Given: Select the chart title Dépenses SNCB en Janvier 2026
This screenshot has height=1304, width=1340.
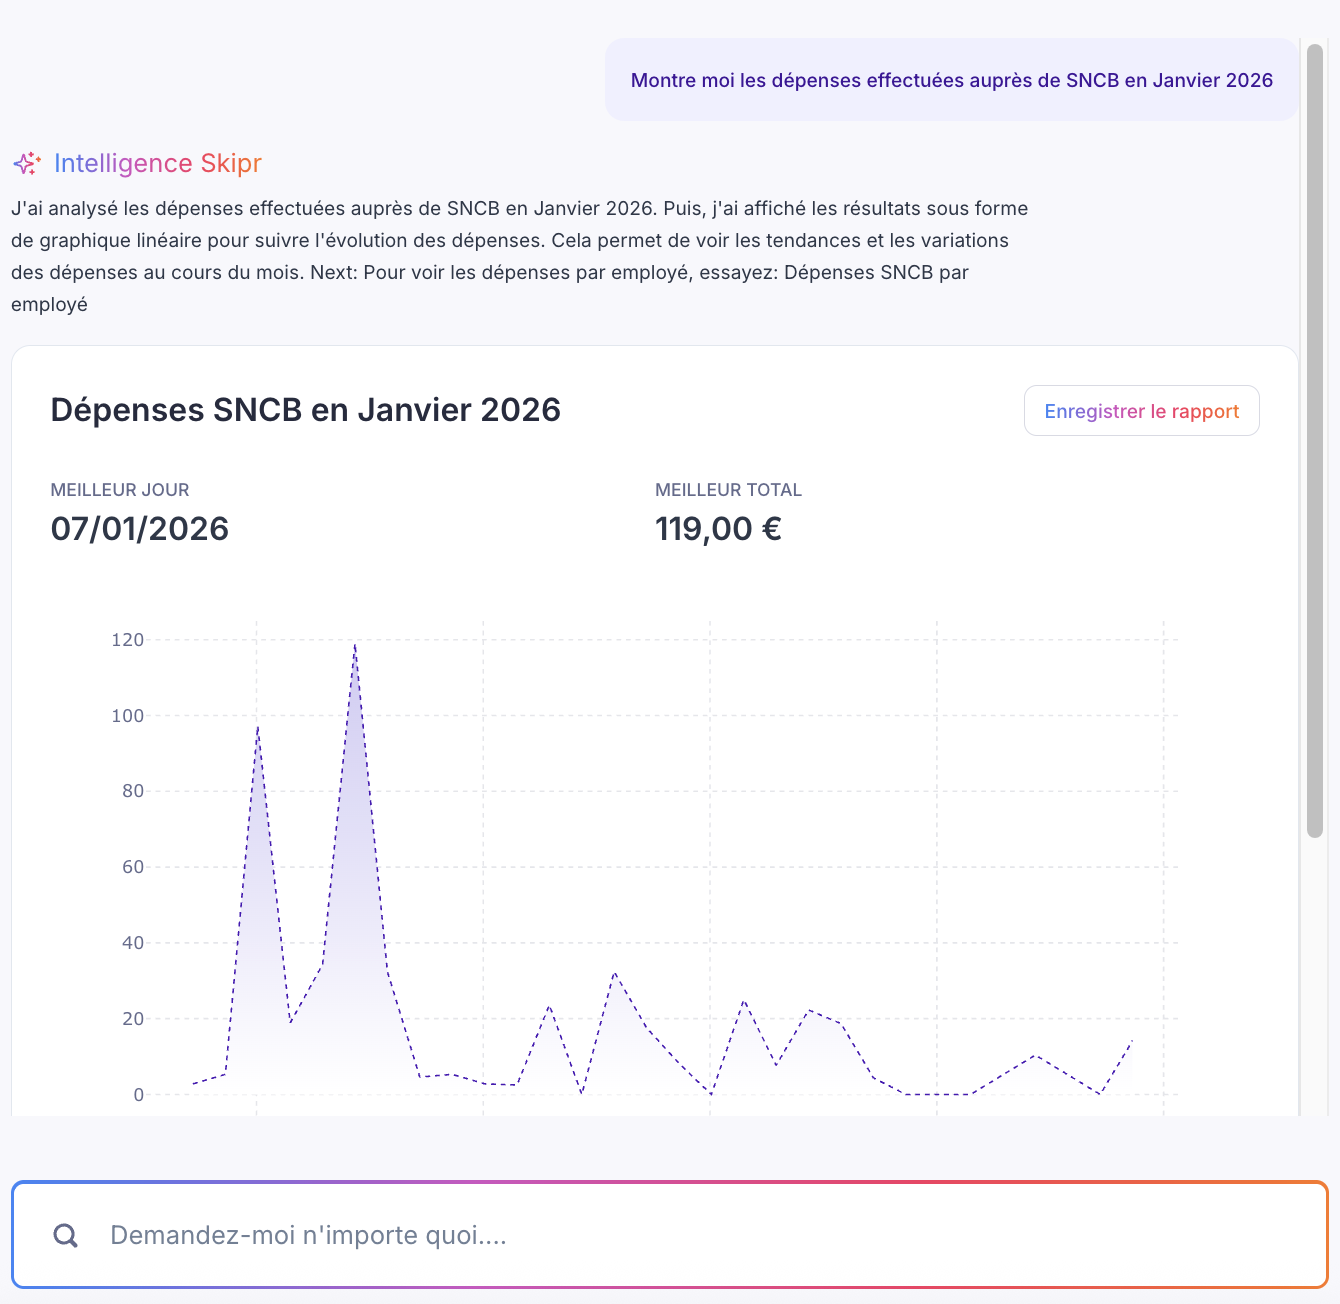Looking at the screenshot, I should coord(305,409).
